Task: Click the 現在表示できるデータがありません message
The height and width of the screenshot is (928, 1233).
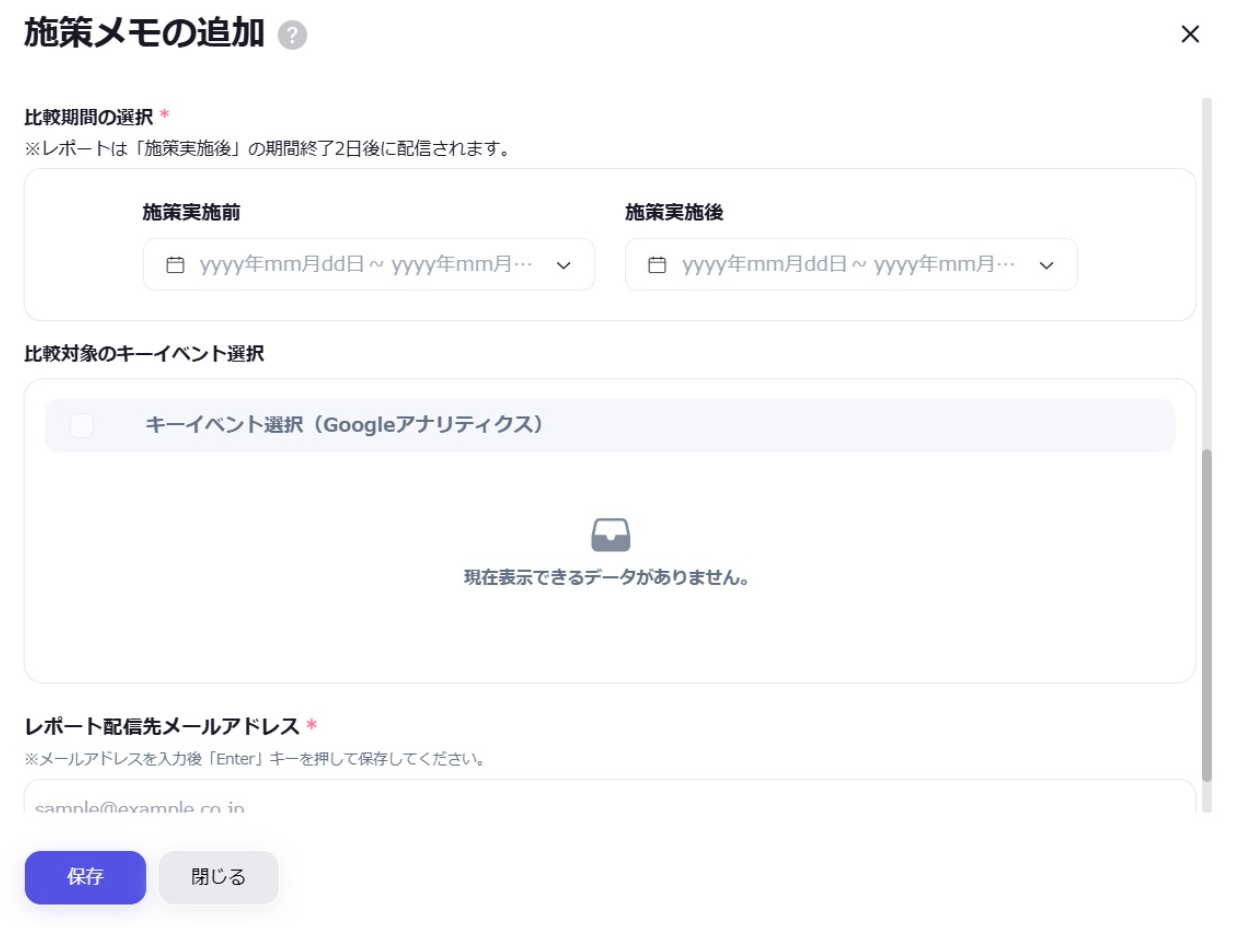Action: tap(607, 578)
